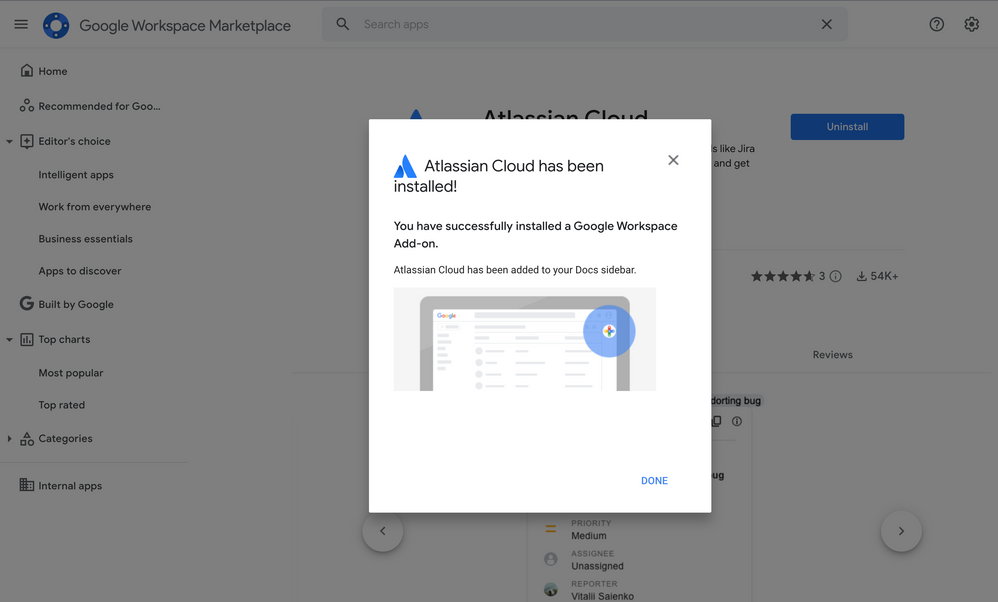Click the Top charts icon

(27, 339)
